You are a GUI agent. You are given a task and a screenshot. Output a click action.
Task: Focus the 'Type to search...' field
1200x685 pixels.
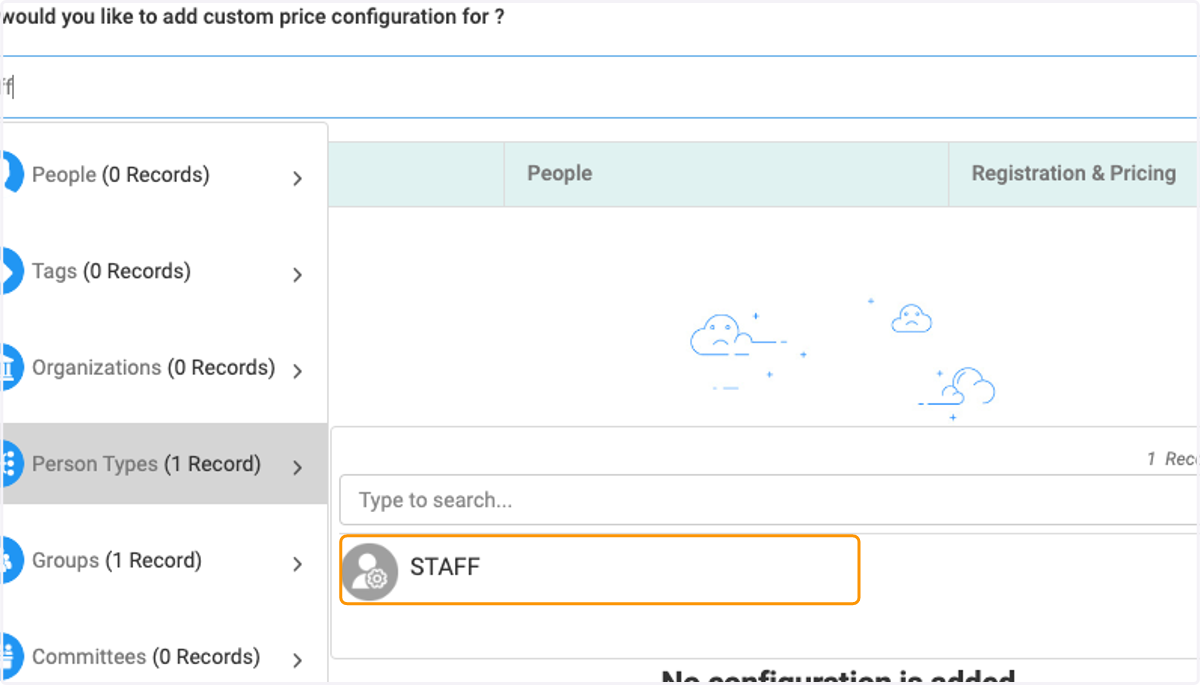(x=768, y=500)
